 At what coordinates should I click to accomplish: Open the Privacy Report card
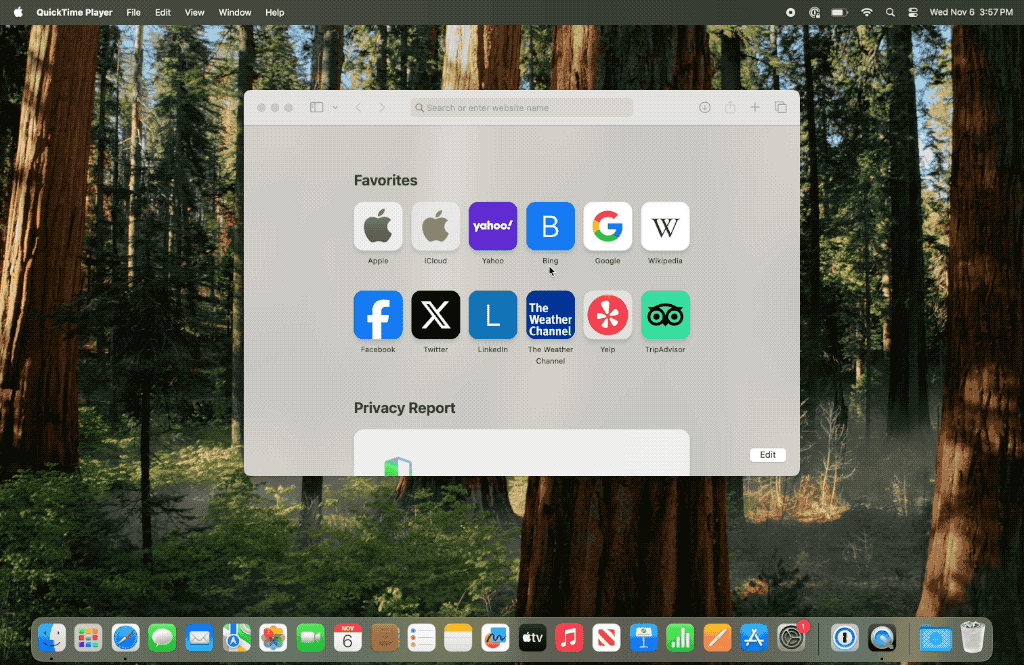tap(522, 453)
